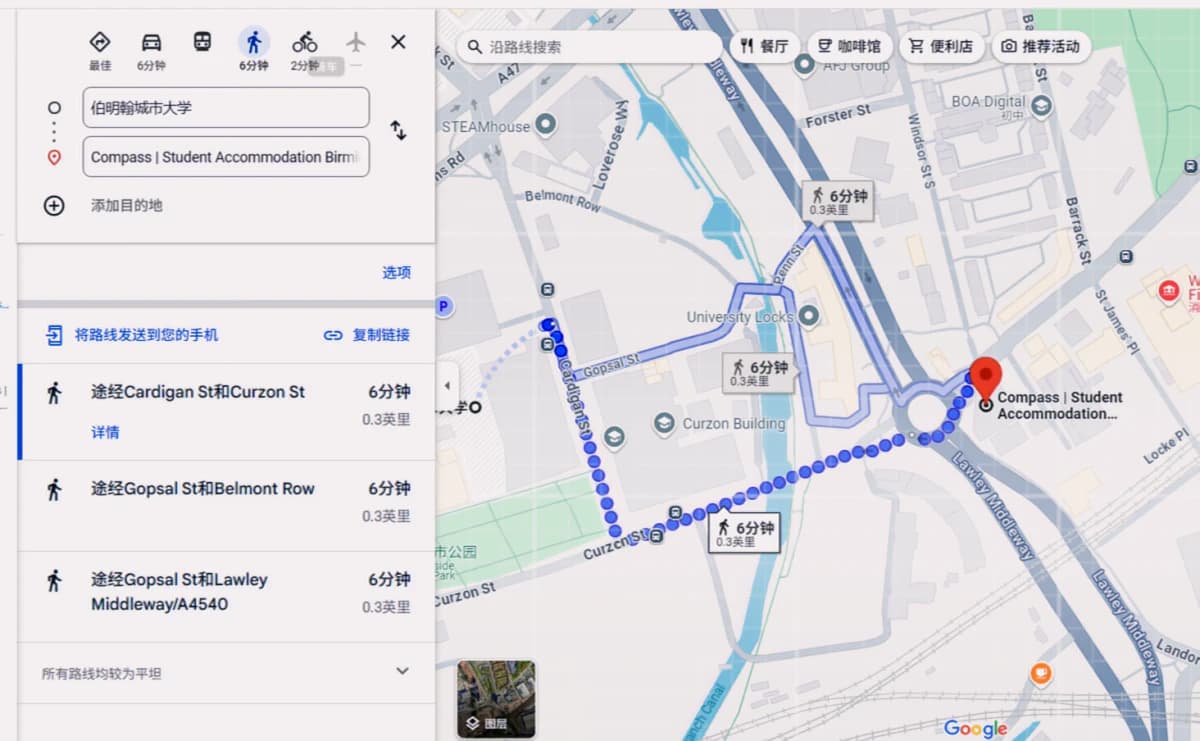Send directions to your phone link

click(132, 335)
